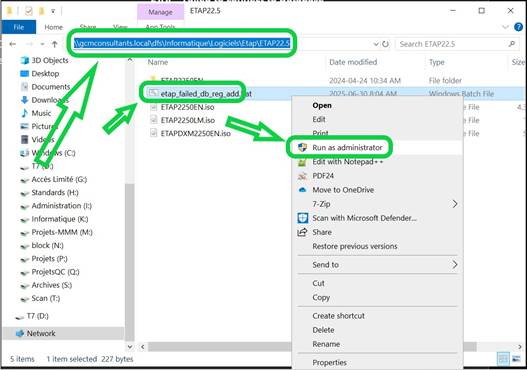Sort files by the Type column
The width and height of the screenshot is (527, 370).
[437, 62]
